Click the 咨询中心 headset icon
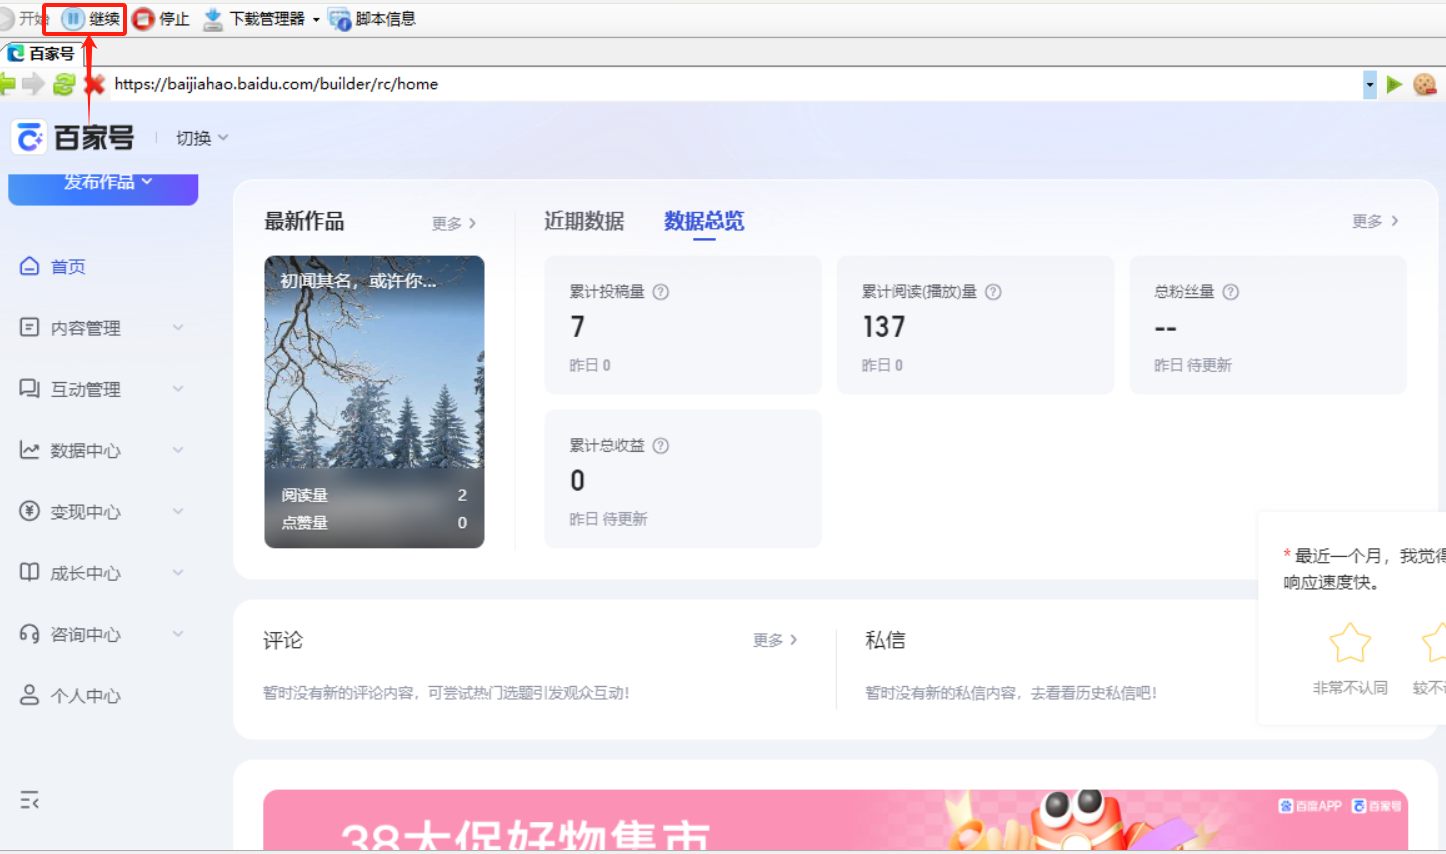Screen dimensions: 1446x854 [29, 634]
